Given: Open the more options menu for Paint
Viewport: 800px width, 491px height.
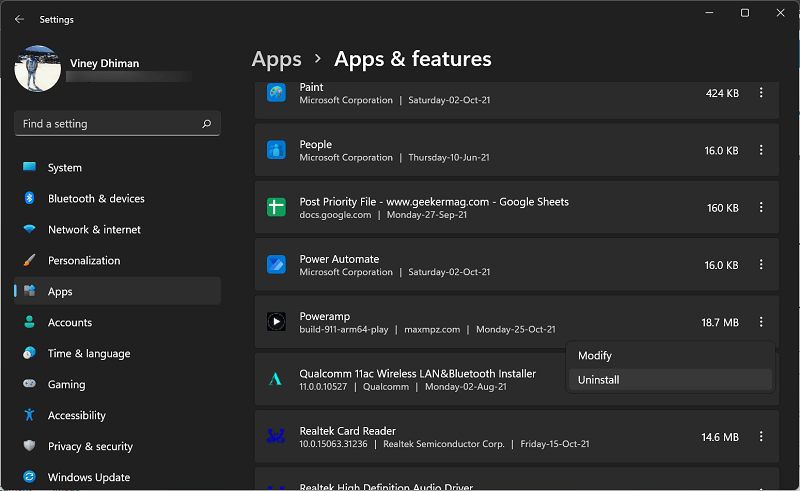Looking at the screenshot, I should (761, 93).
